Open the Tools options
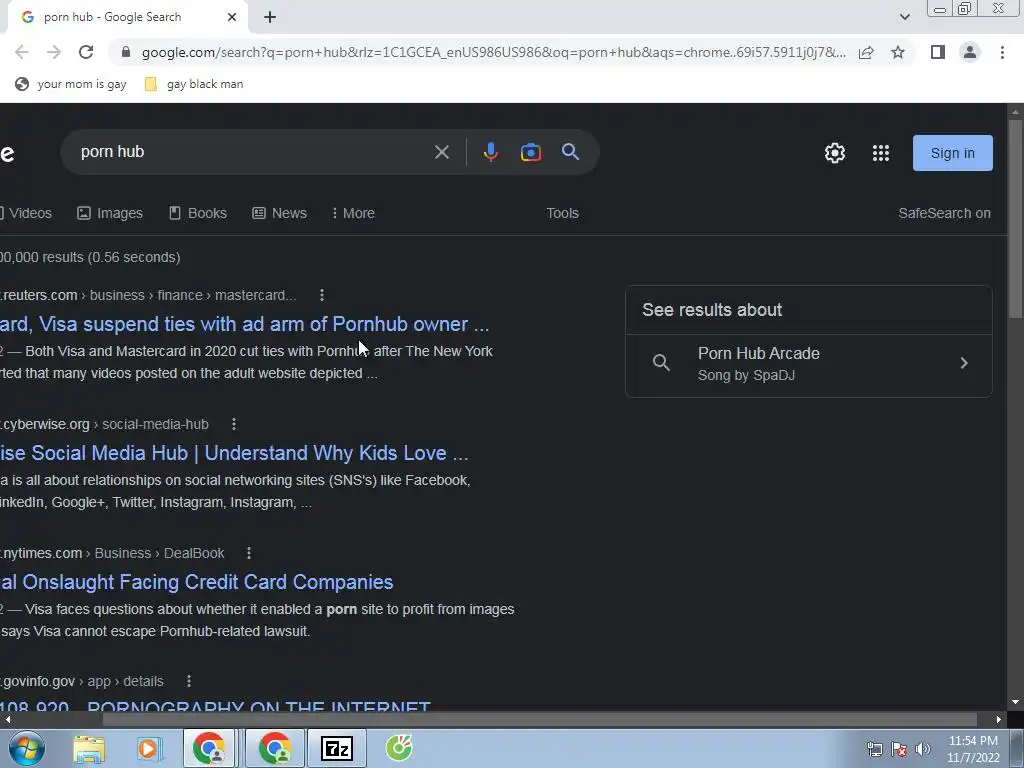The width and height of the screenshot is (1024, 768). [562, 213]
